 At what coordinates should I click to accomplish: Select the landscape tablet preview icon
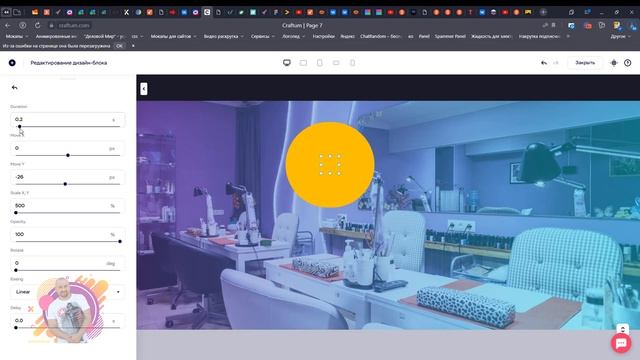[x=303, y=63]
